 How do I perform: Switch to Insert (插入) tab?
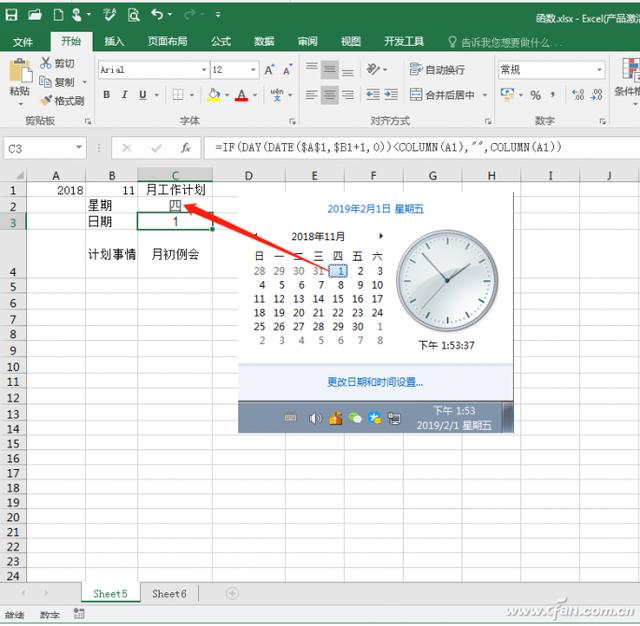coord(114,41)
